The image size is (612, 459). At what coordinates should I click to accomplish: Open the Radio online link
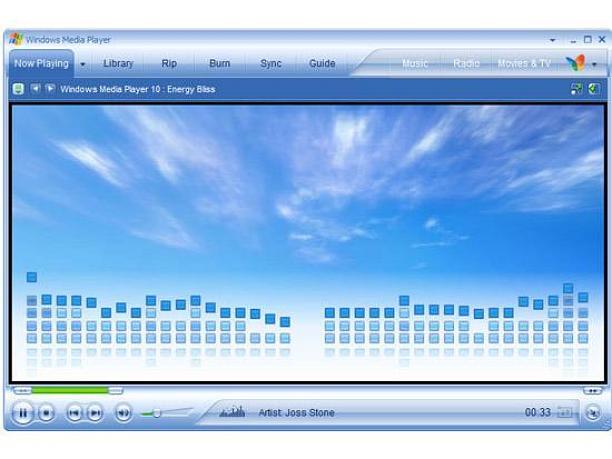pos(466,63)
